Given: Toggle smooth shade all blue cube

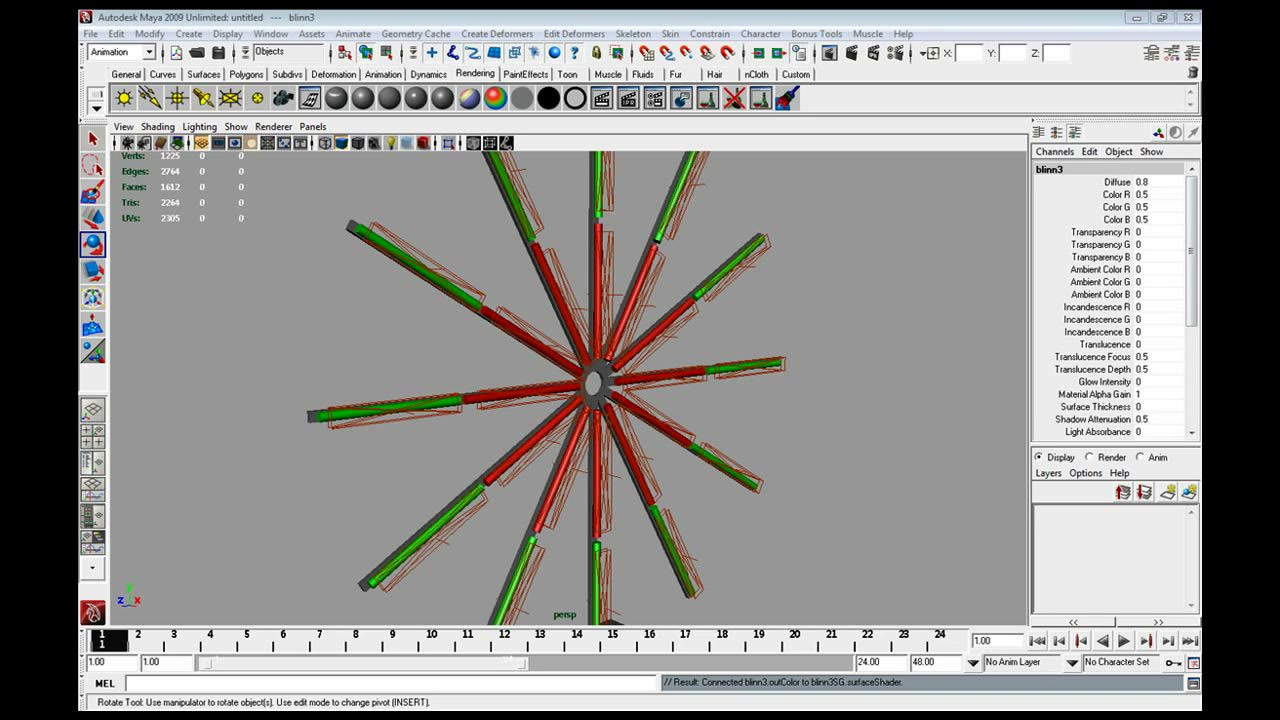Looking at the screenshot, I should pos(341,143).
